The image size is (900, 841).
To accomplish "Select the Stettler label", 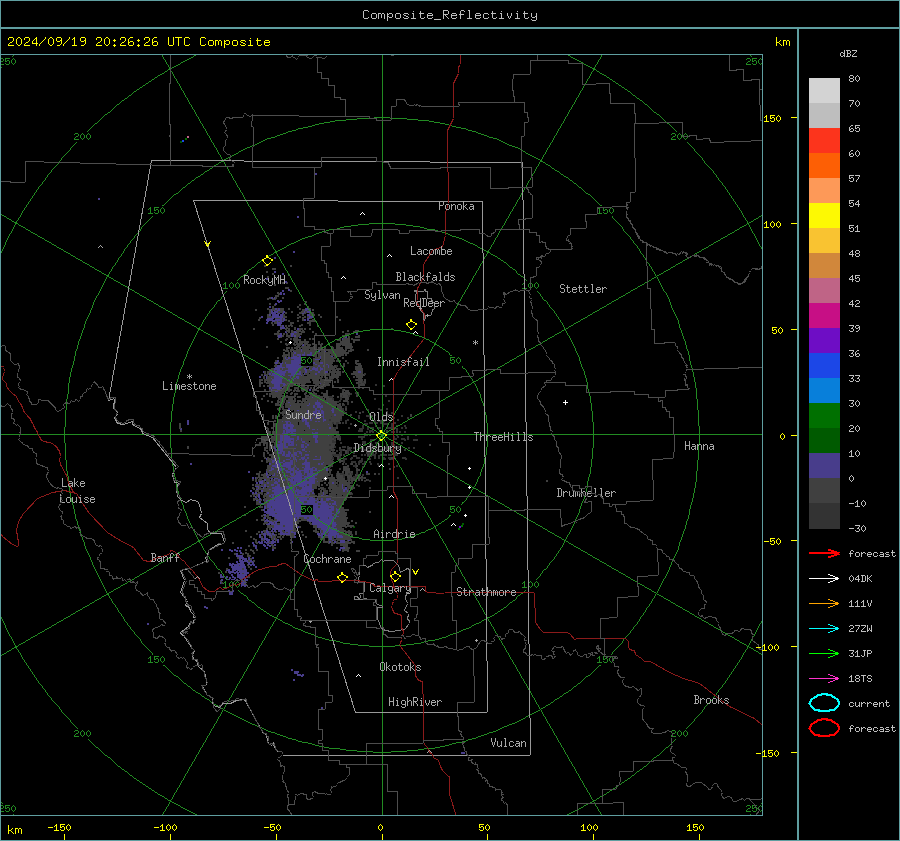I will point(583,289).
